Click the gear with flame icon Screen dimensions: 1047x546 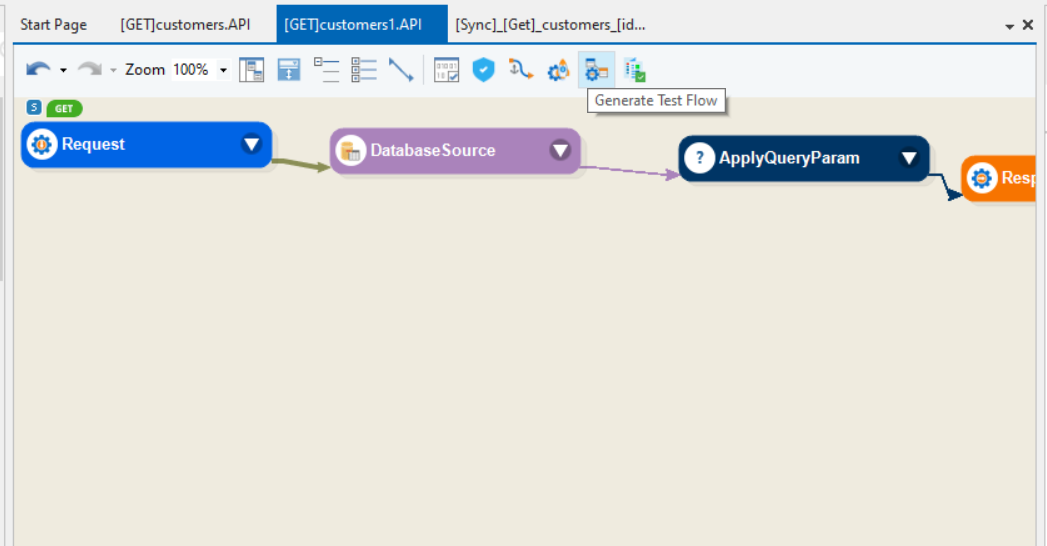[x=558, y=70]
